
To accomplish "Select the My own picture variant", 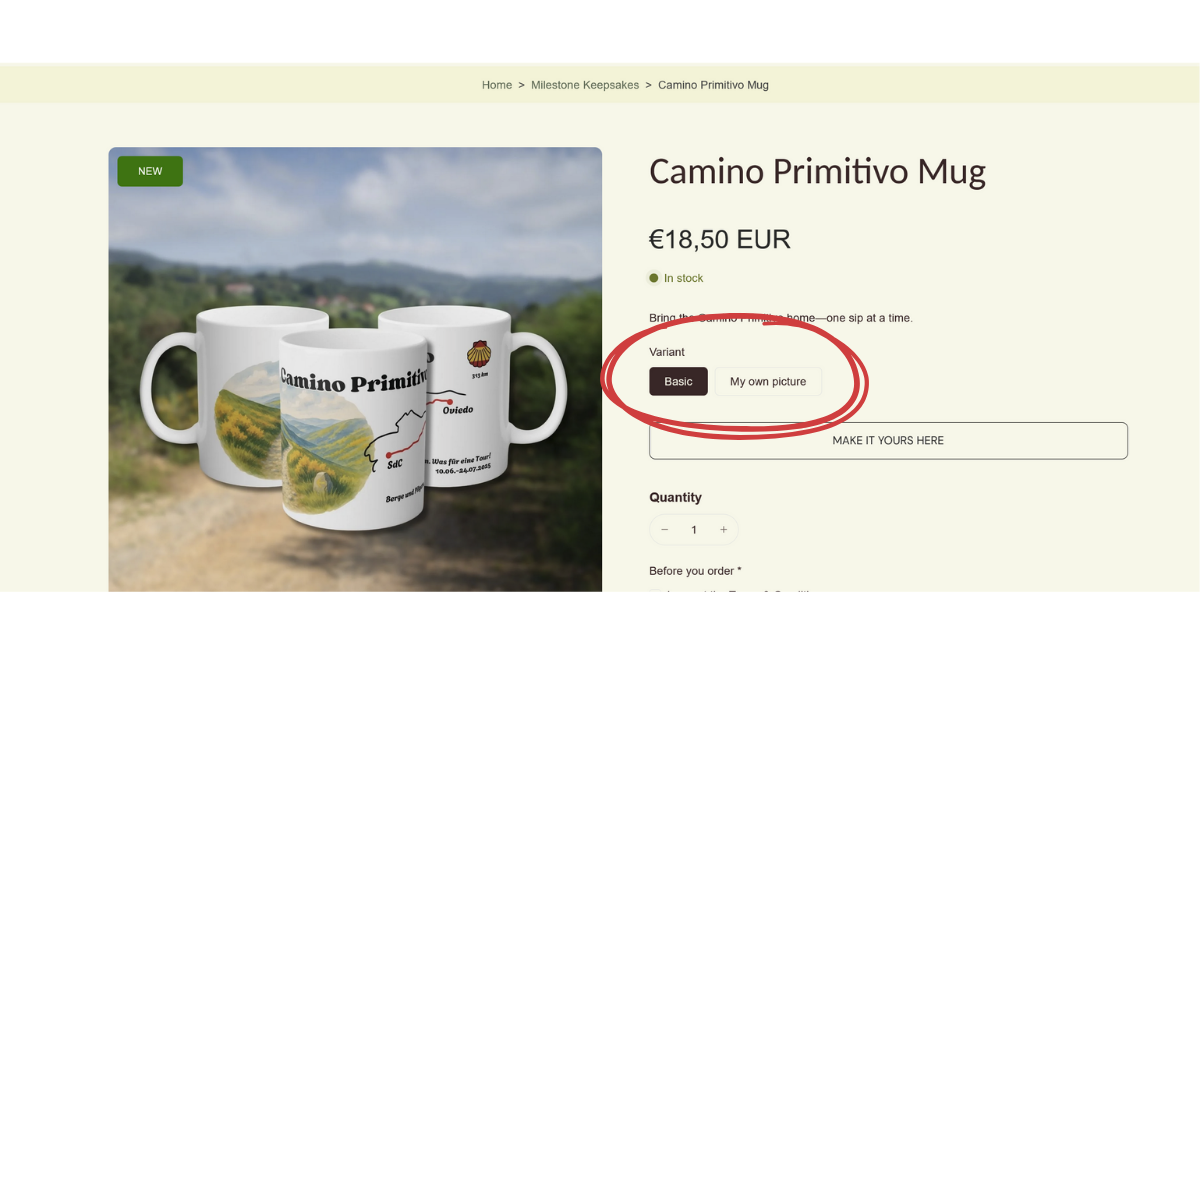I will [768, 381].
